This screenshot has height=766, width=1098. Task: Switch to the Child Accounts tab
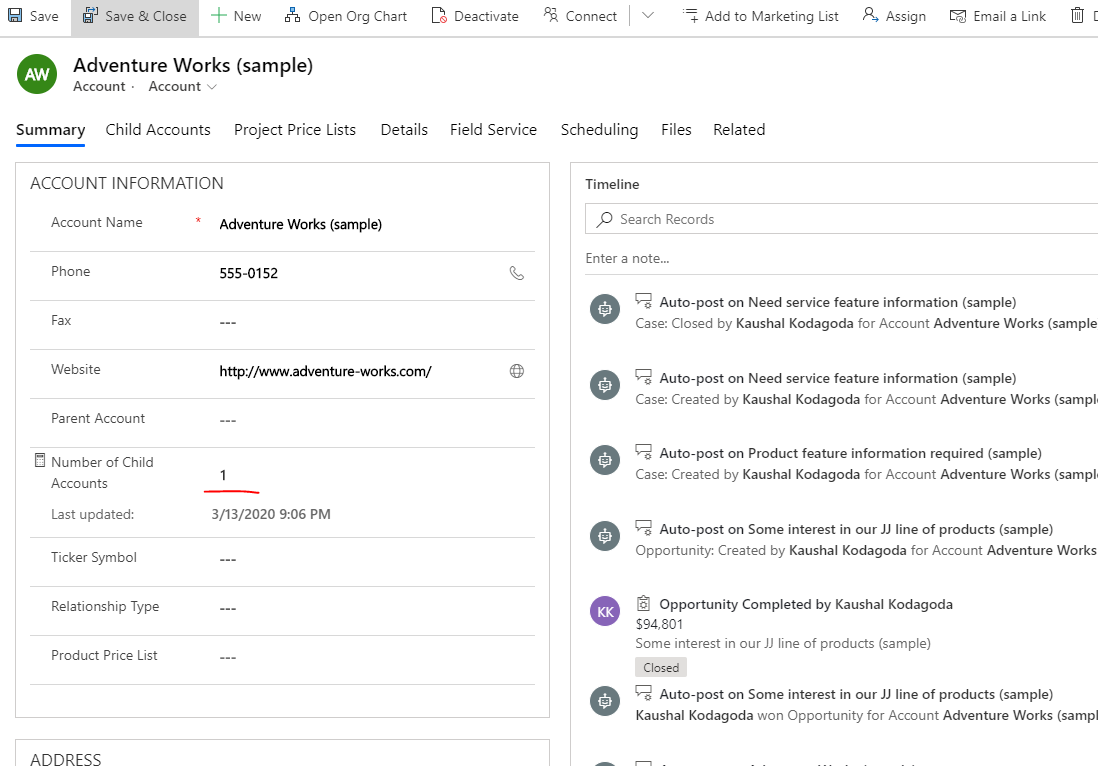point(158,130)
